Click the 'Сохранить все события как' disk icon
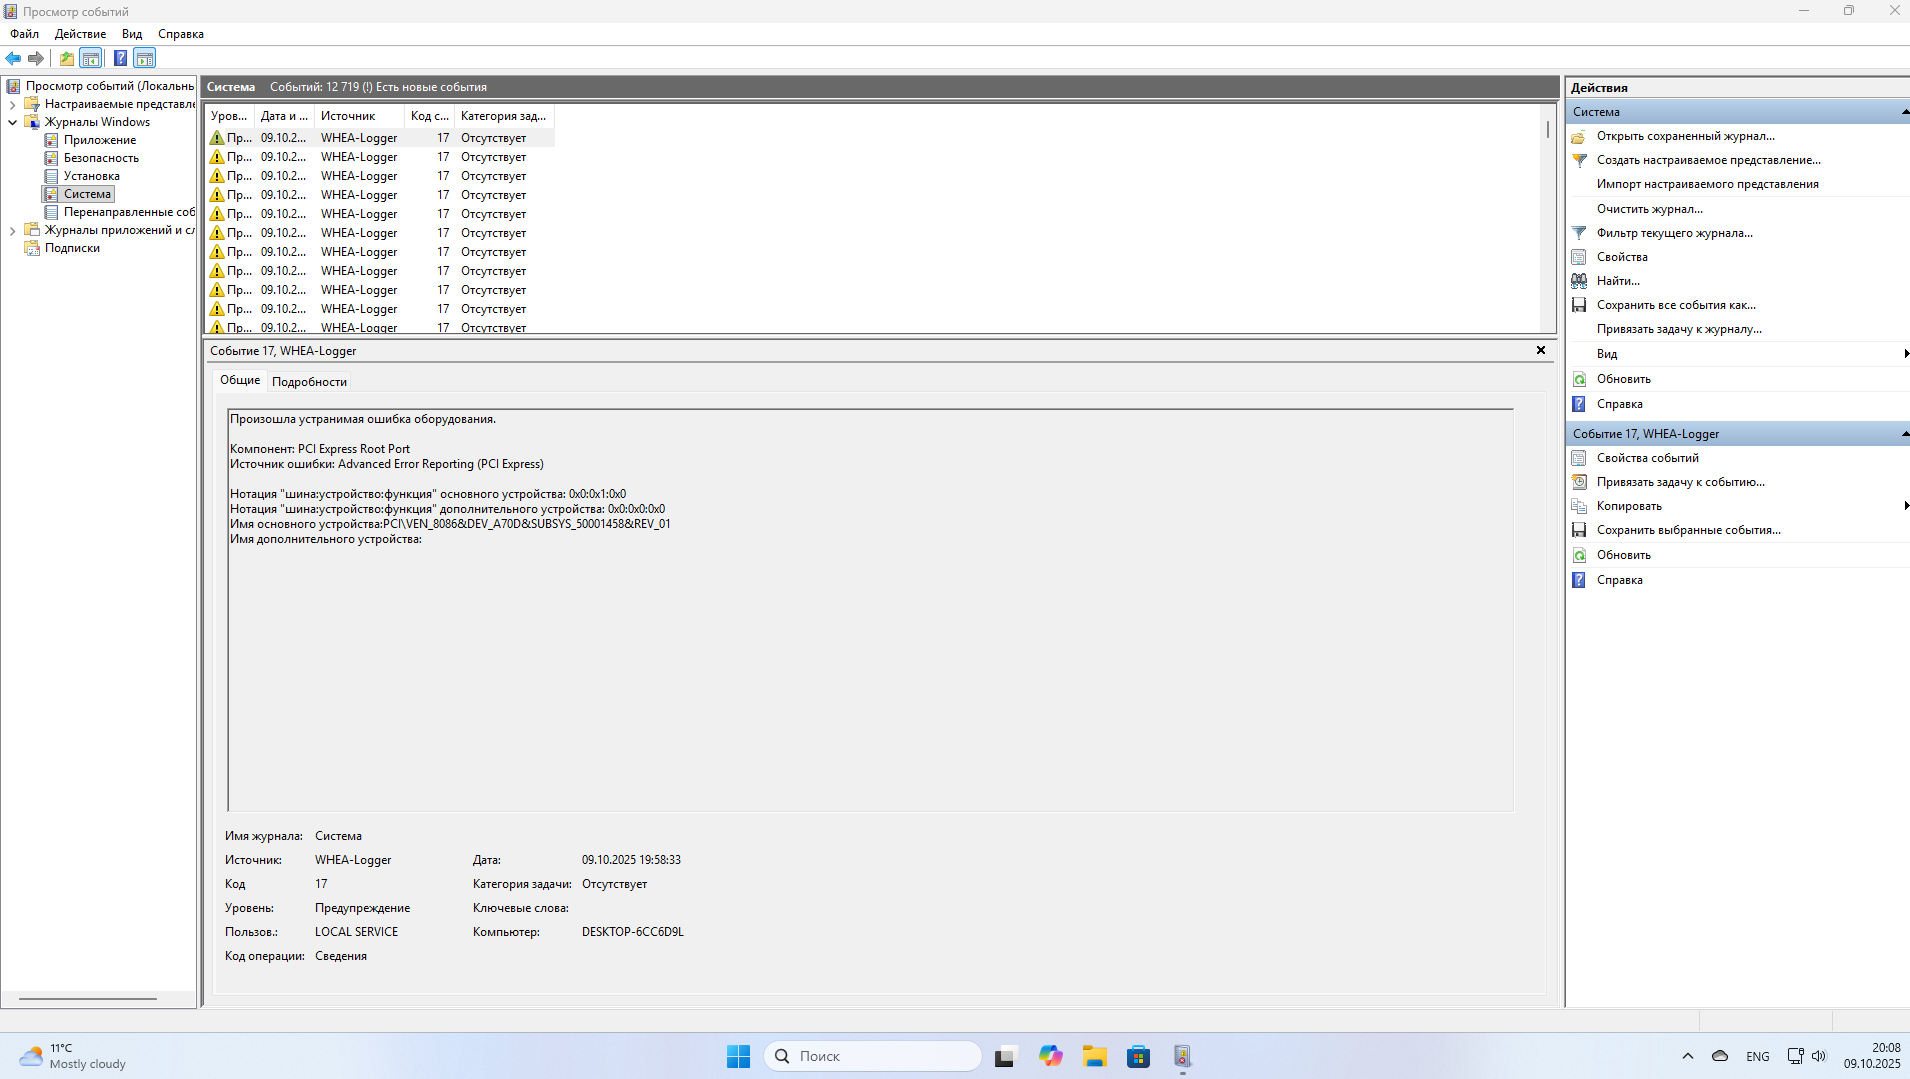Image resolution: width=1910 pixels, height=1079 pixels. pos(1579,305)
